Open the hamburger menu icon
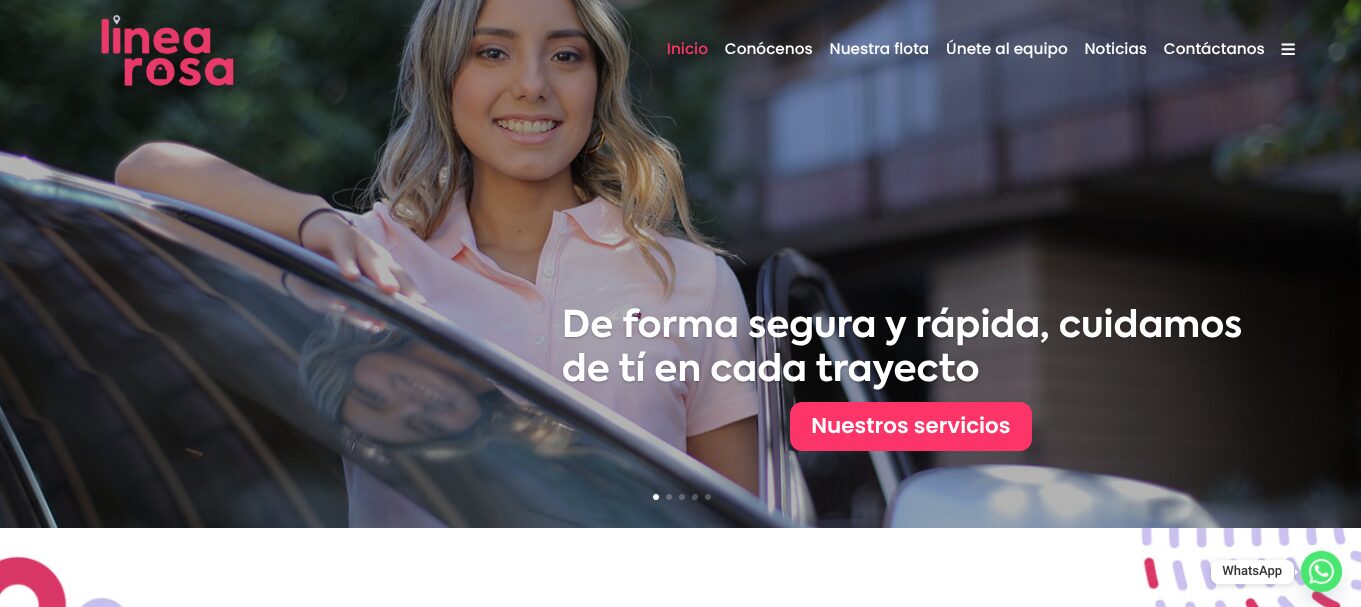The image size is (1361, 607). 1288,49
